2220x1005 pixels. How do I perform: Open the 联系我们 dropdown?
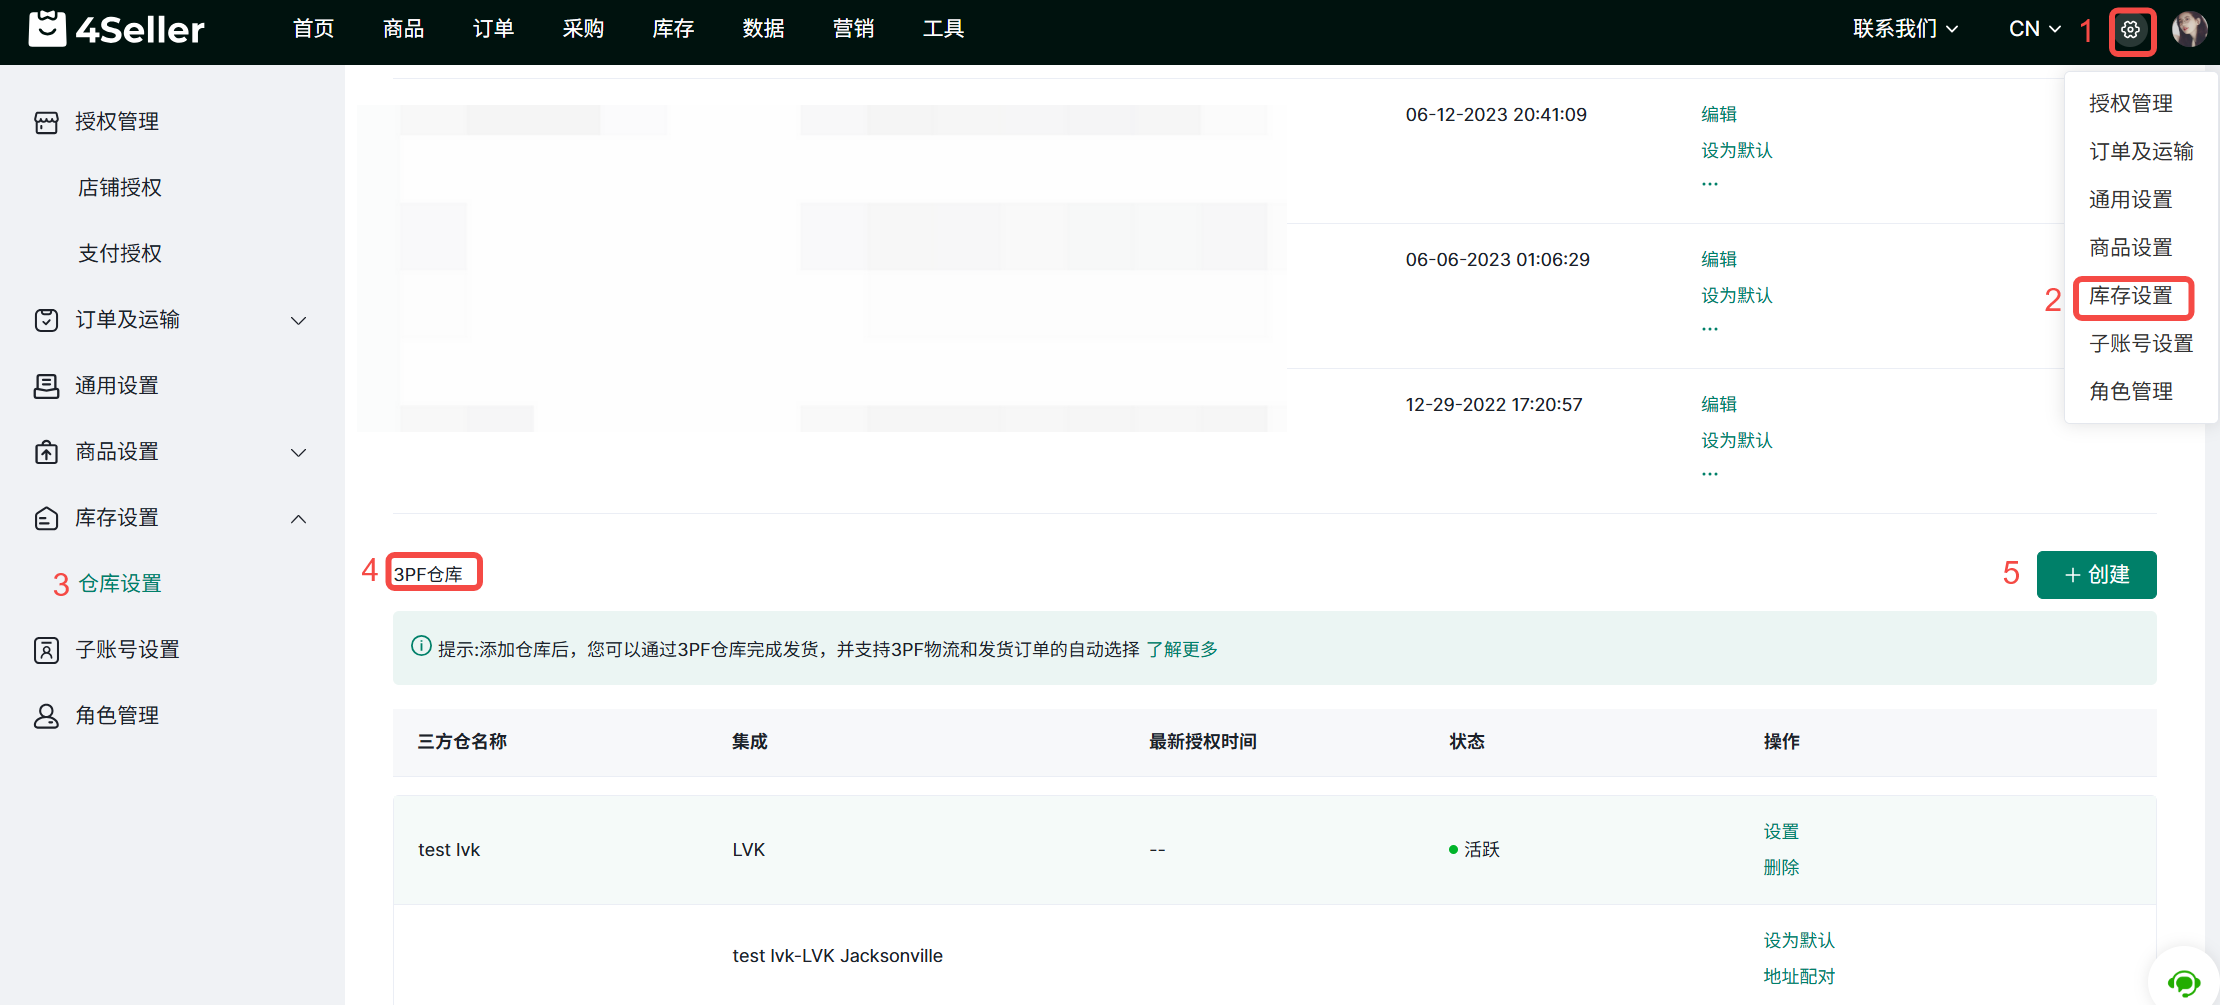point(1904,29)
